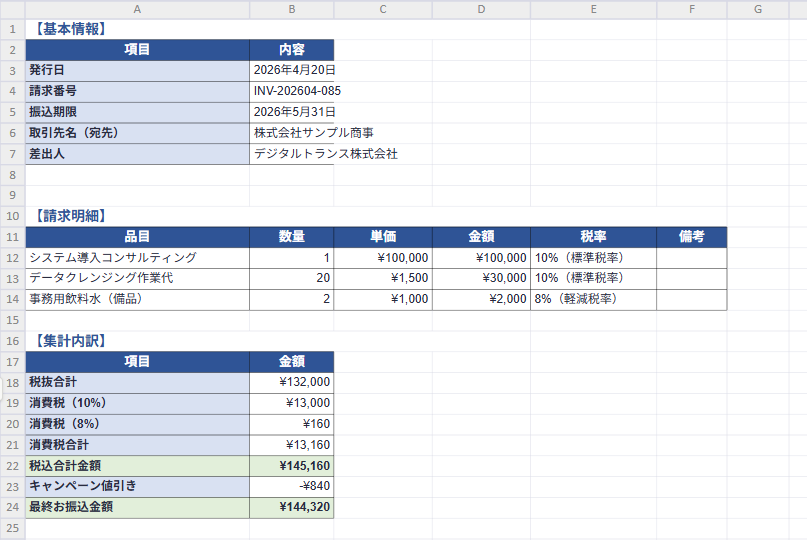The height and width of the screenshot is (540, 807).
Task: Click the 備考 column header cell
Action: pyautogui.click(x=692, y=237)
